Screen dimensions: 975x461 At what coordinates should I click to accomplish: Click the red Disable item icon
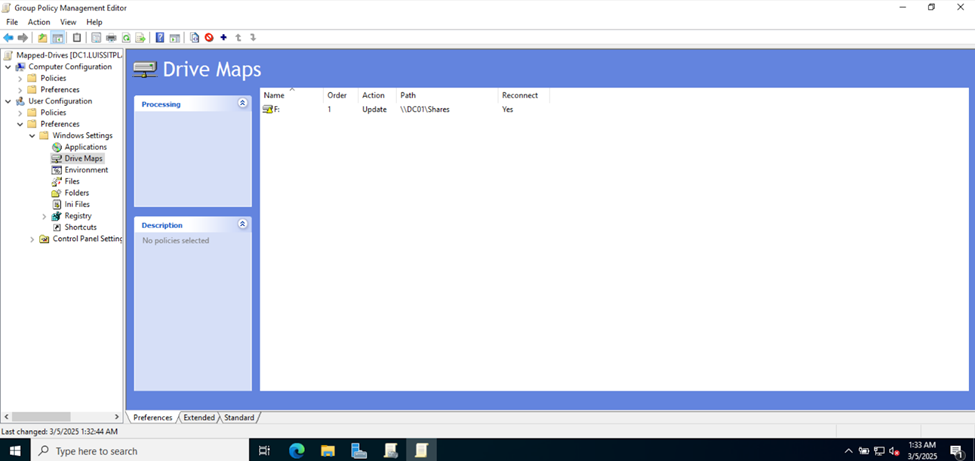(209, 38)
